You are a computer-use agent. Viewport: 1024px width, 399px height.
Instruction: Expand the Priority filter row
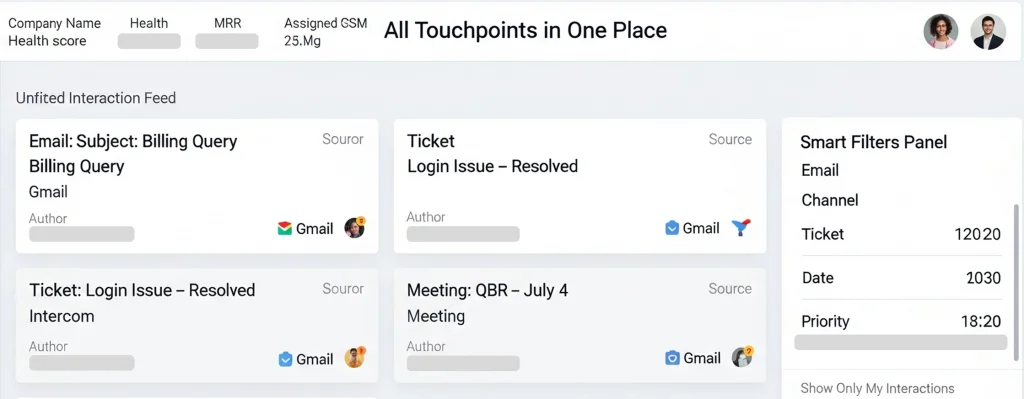tap(901, 321)
